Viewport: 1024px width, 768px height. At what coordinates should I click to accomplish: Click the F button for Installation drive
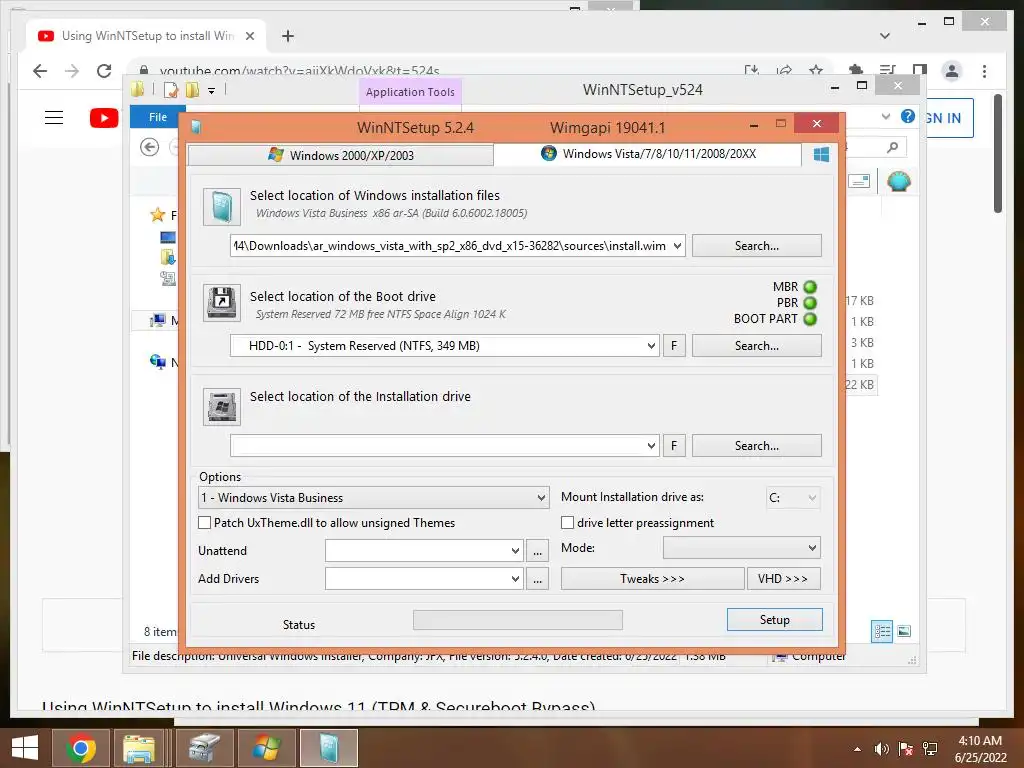[674, 445]
